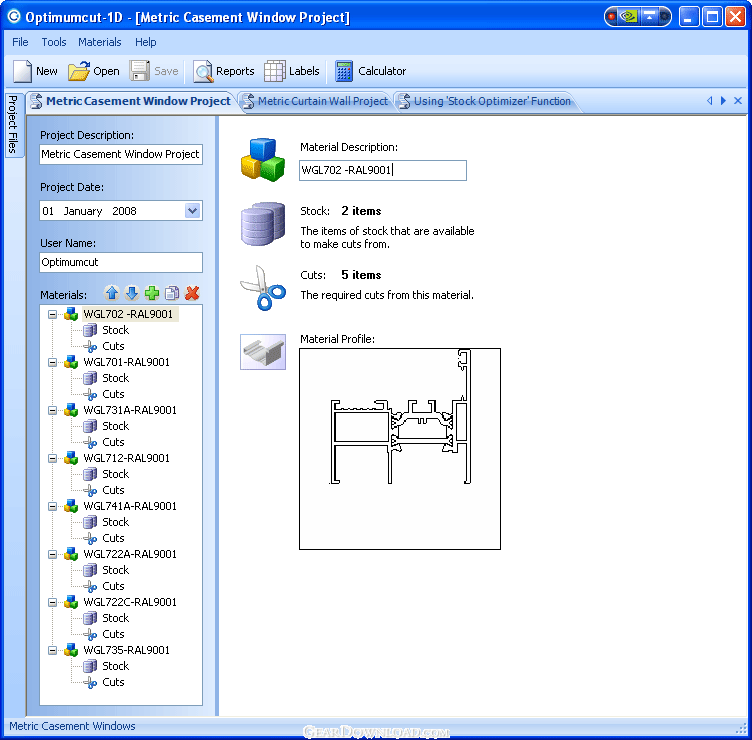The height and width of the screenshot is (740, 752).
Task: Collapse the WGL702 -RAL9001 tree node
Action: (x=52, y=315)
